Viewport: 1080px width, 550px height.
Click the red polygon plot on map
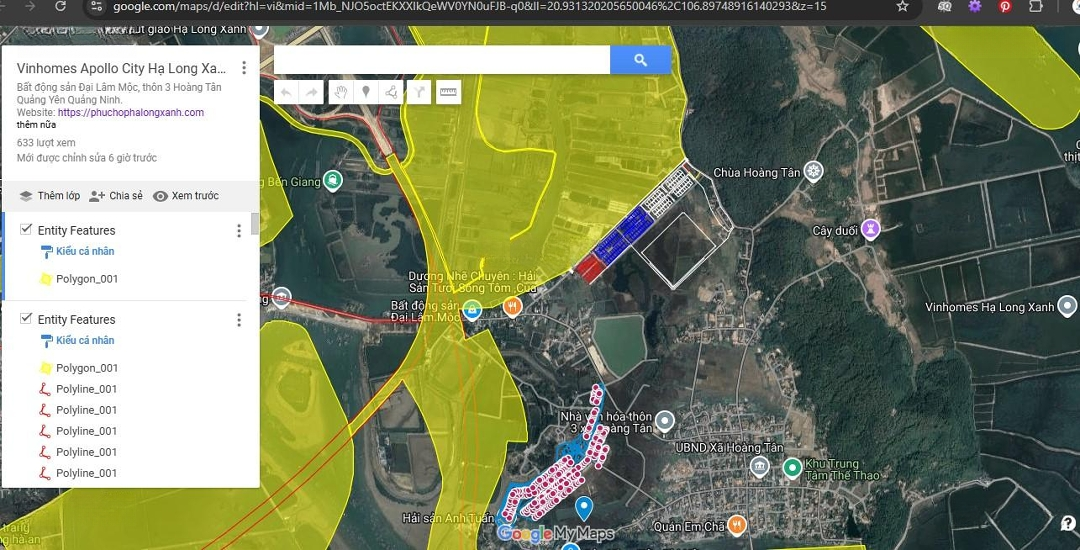click(590, 268)
